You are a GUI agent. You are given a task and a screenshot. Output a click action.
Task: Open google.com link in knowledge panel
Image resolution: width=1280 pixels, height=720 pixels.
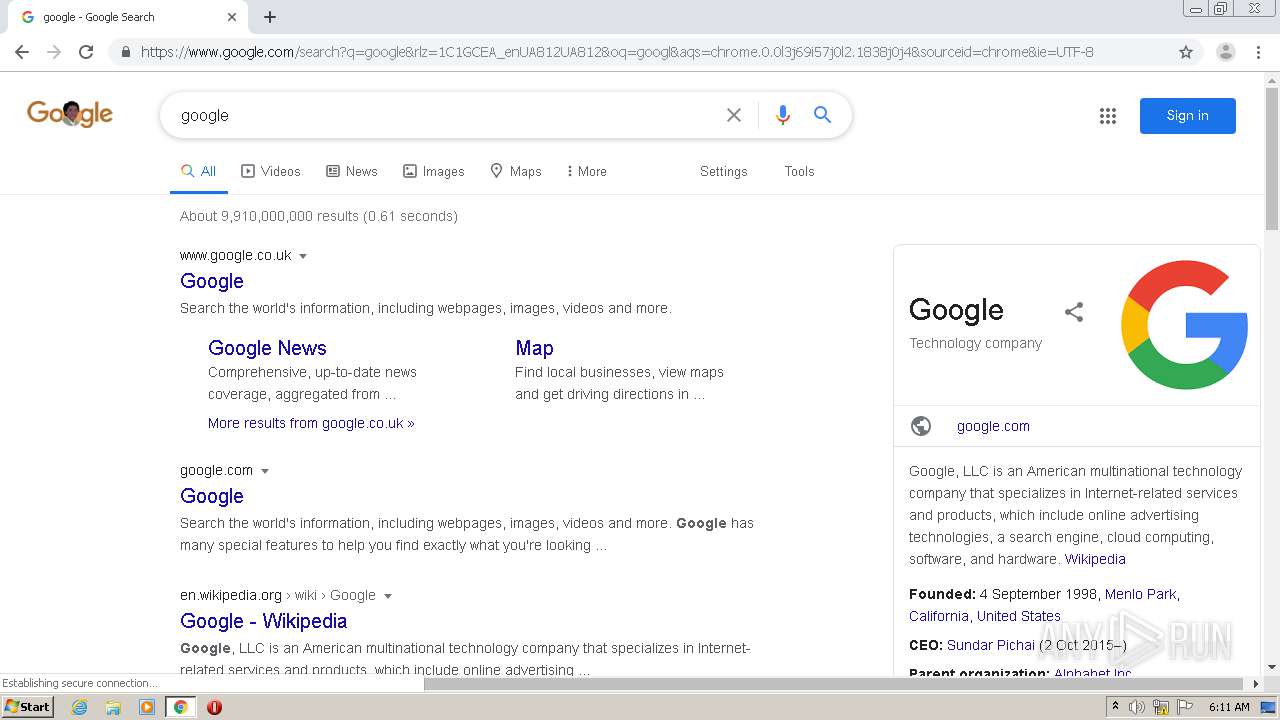click(993, 426)
